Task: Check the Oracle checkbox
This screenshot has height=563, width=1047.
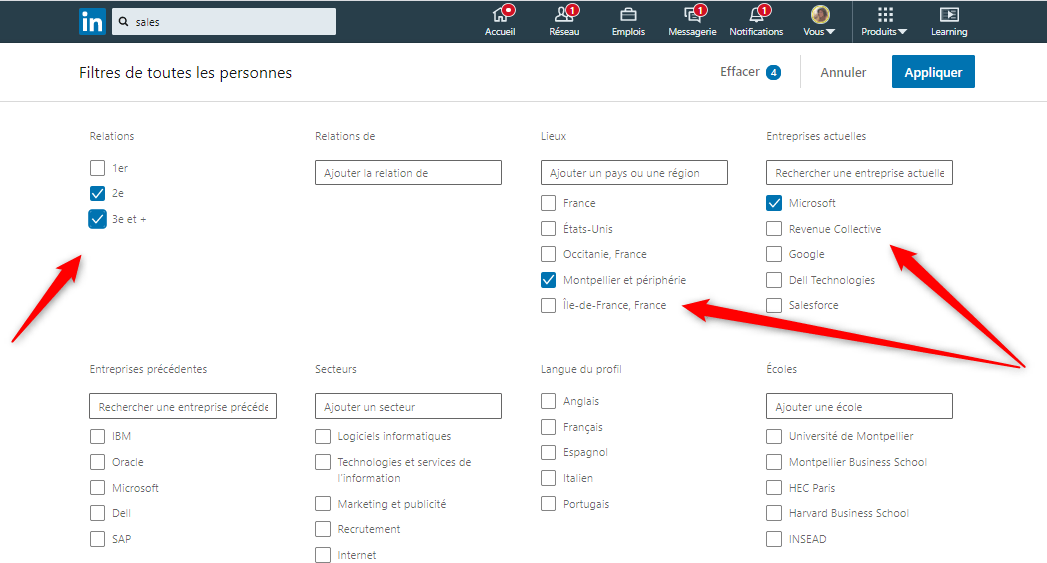Action: pyautogui.click(x=97, y=461)
